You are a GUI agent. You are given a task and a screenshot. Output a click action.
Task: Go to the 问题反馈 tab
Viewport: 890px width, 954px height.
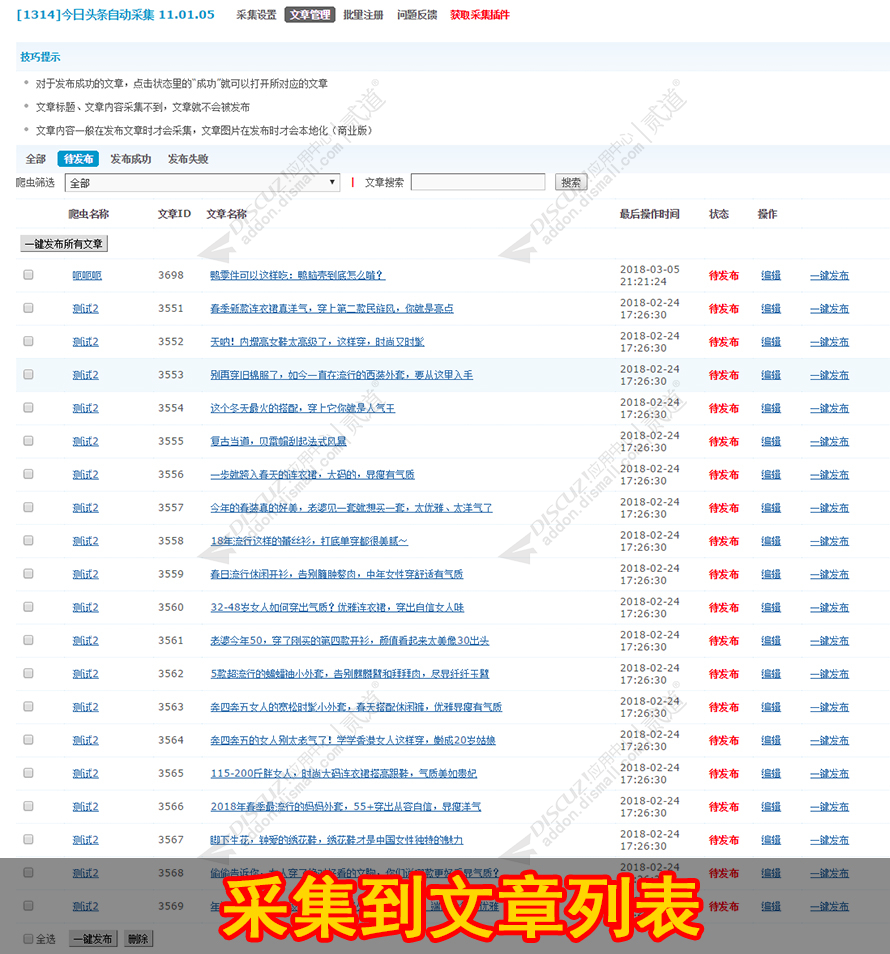coord(417,15)
